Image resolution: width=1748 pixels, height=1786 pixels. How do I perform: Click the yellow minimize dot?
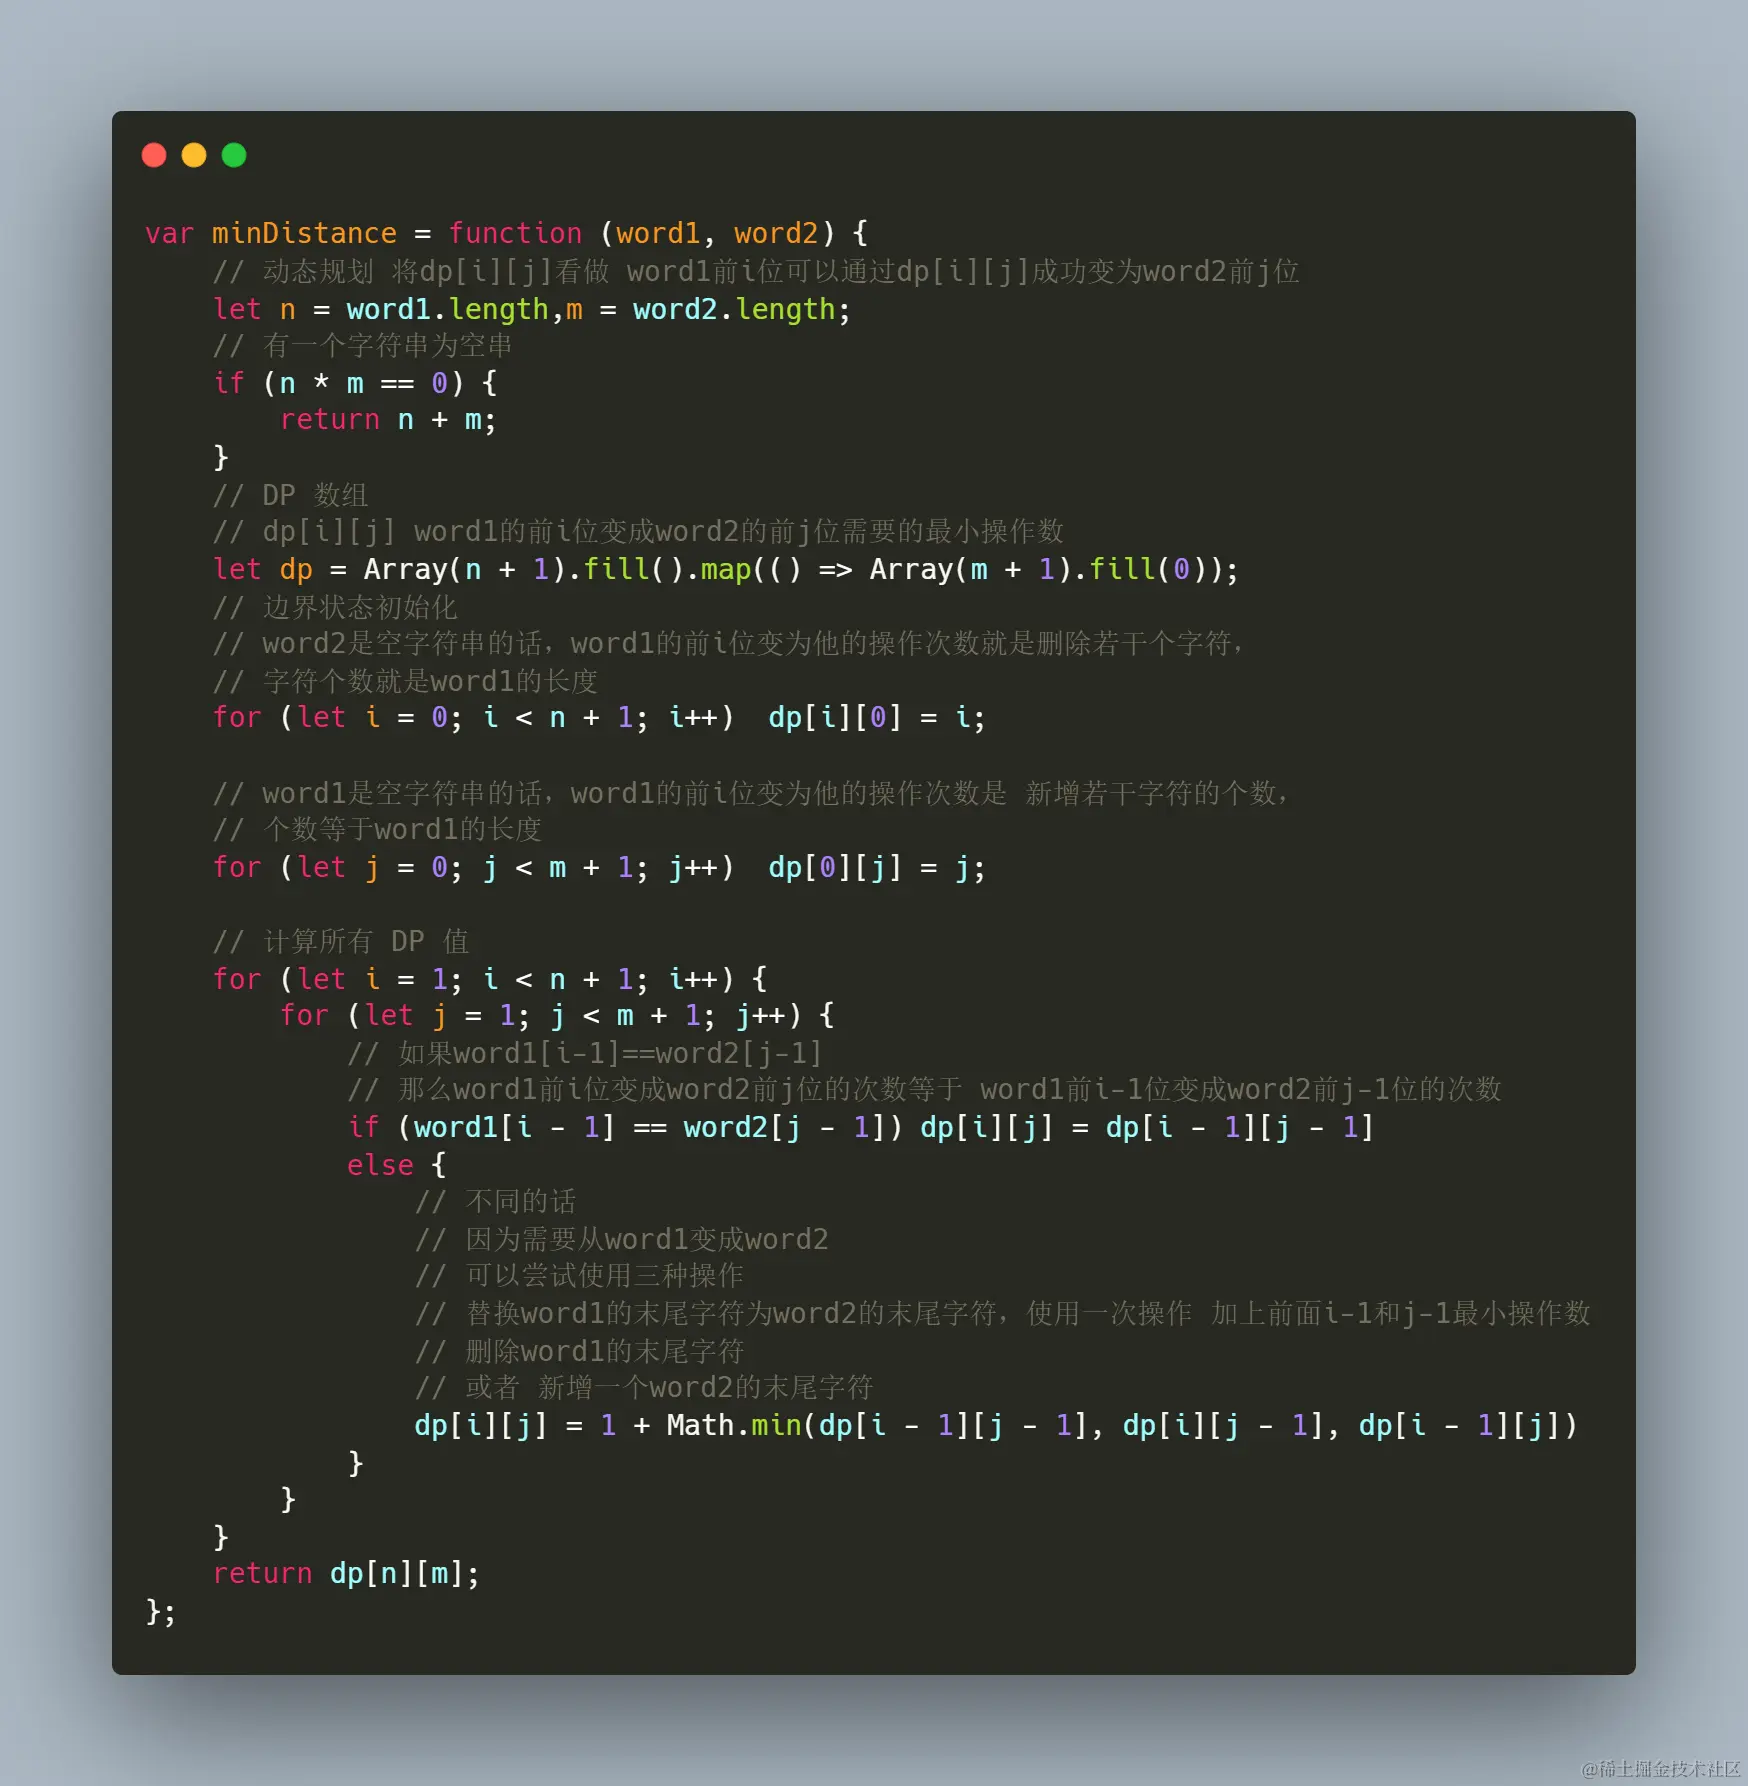[194, 155]
